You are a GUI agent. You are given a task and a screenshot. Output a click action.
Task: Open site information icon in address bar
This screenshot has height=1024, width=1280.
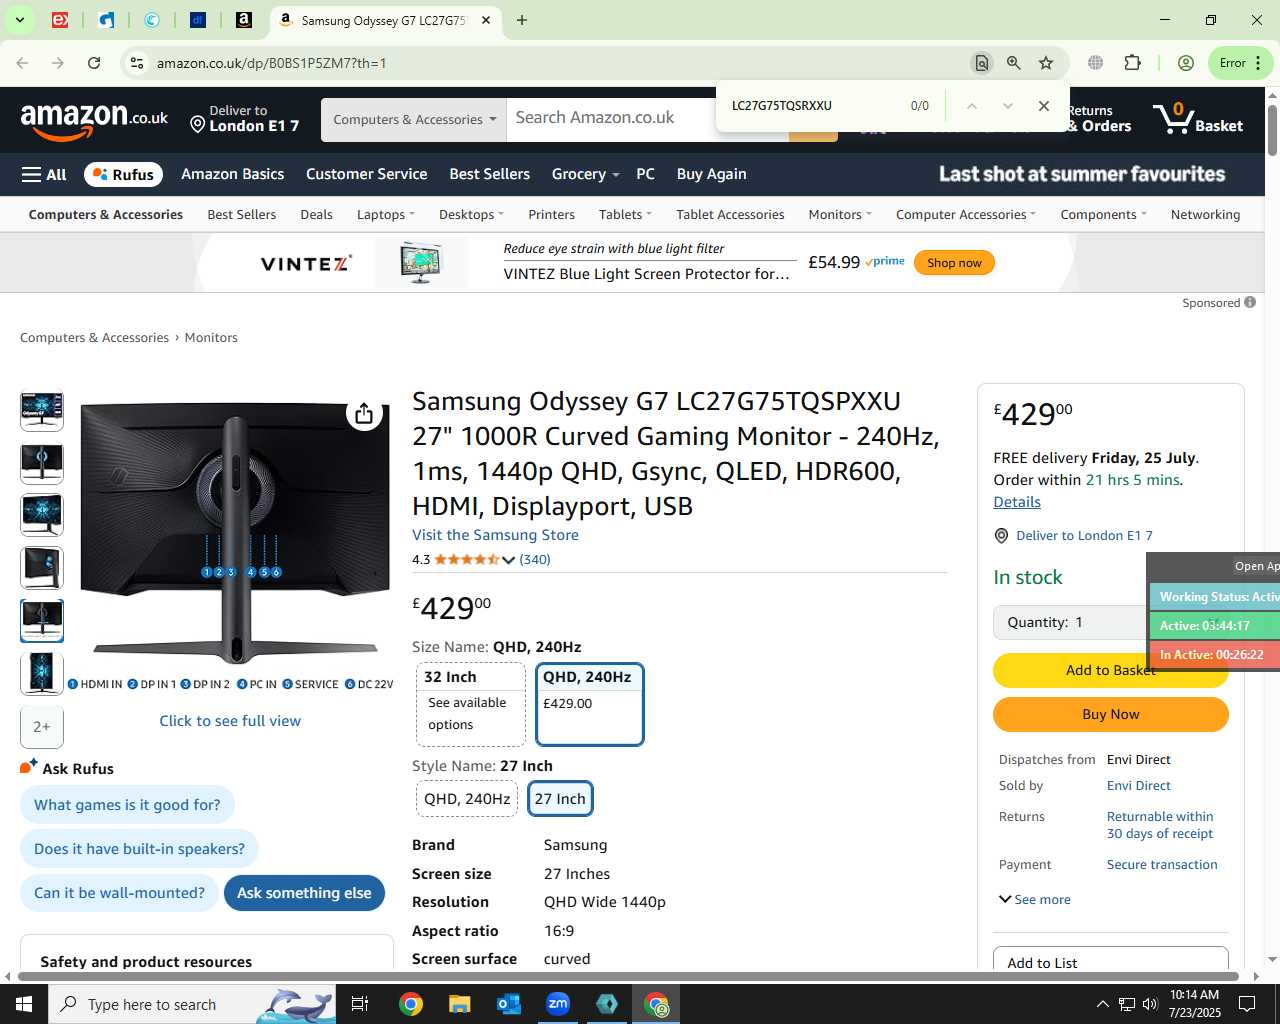(x=137, y=63)
